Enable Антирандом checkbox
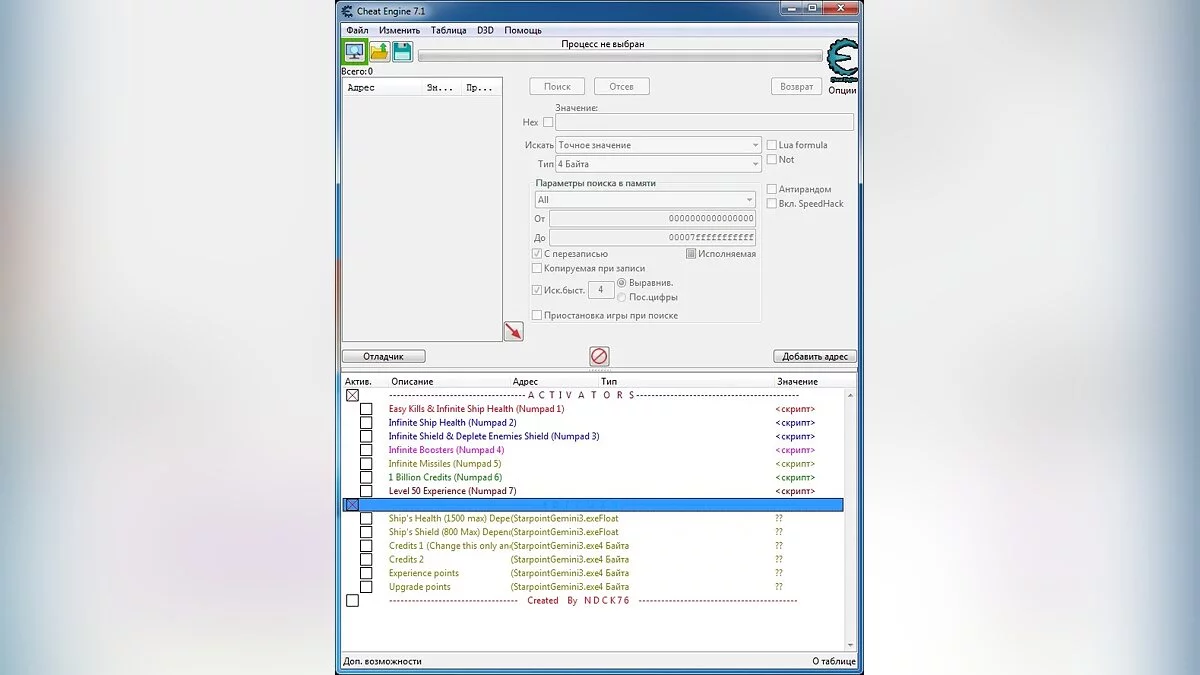 (x=772, y=189)
